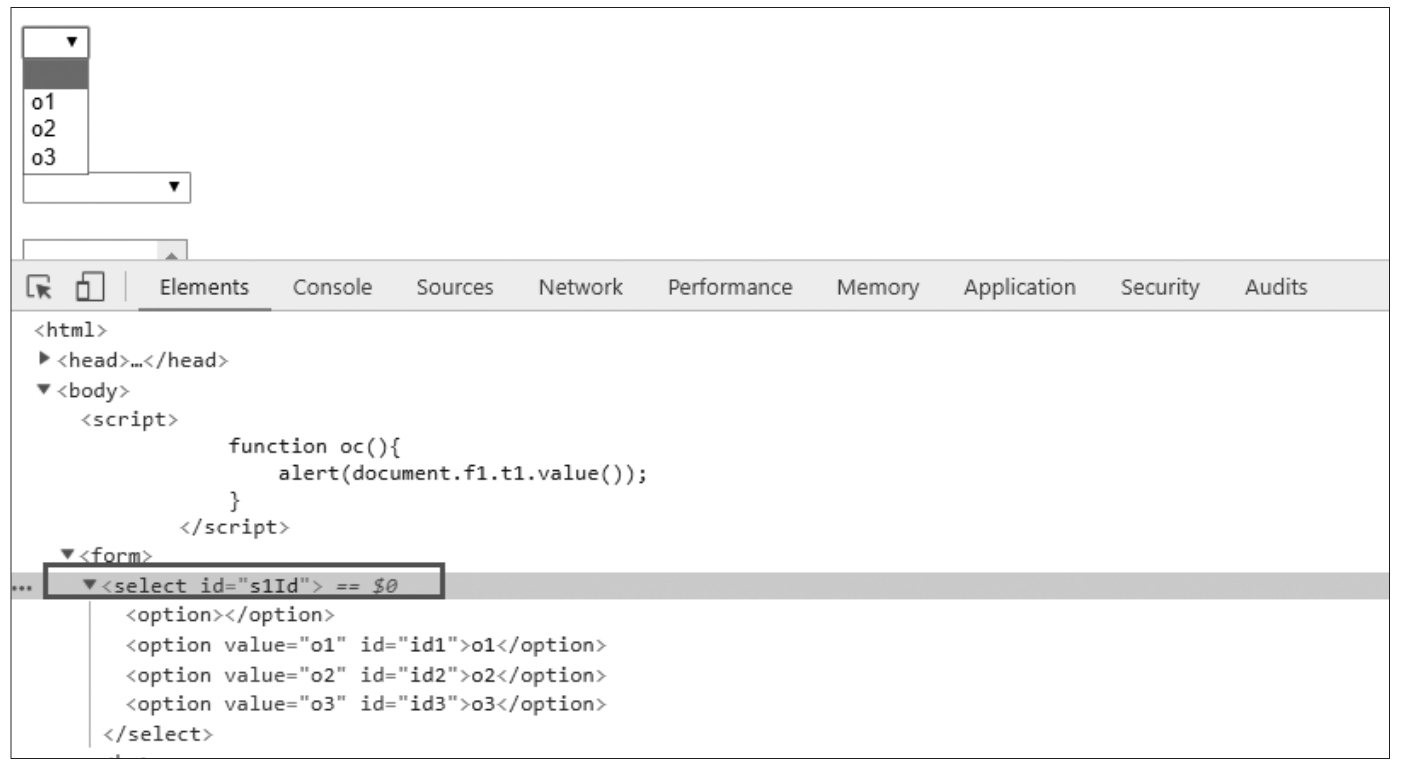
Task: Open the second empty dropdown
Action: pos(106,187)
